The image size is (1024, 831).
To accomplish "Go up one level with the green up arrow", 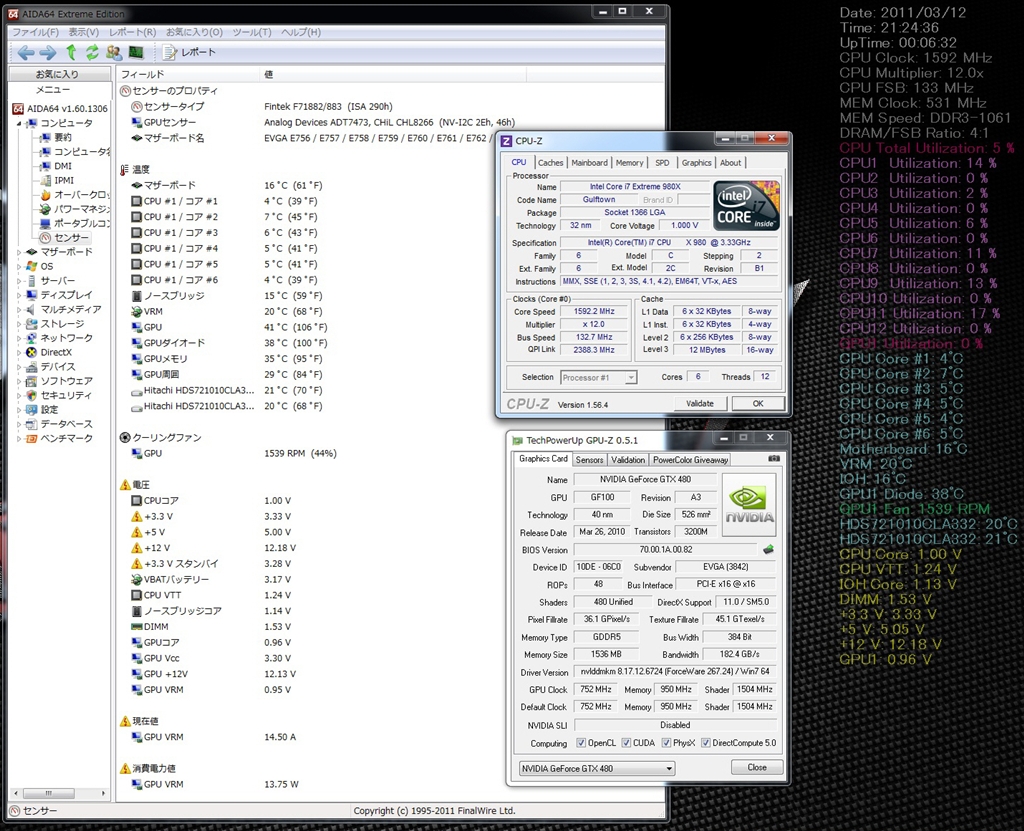I will click(71, 52).
